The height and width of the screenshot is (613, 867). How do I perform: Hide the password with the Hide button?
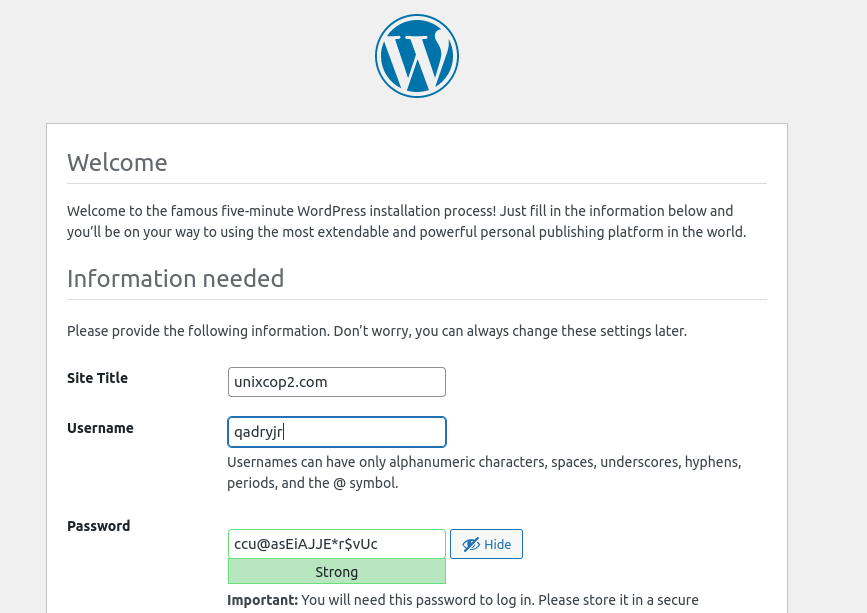tap(486, 544)
